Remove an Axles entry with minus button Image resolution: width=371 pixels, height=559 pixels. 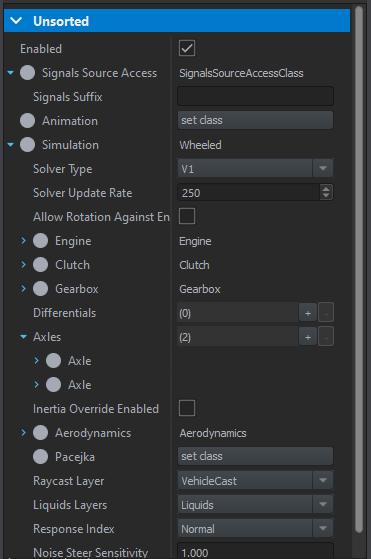pos(326,337)
